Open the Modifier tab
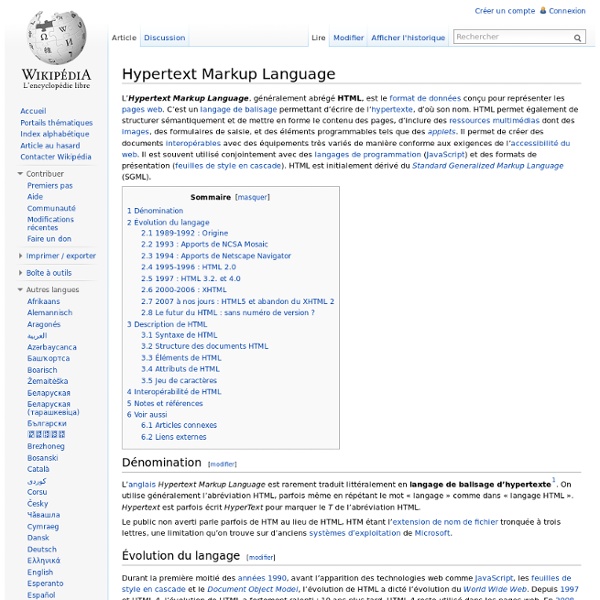Image resolution: width=600 pixels, height=600 pixels. (348, 38)
